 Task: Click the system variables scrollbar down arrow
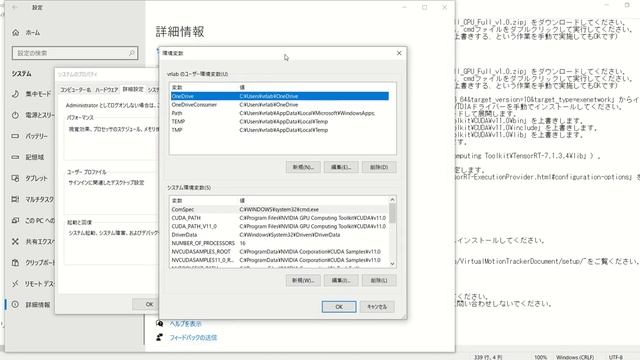pos(392,264)
